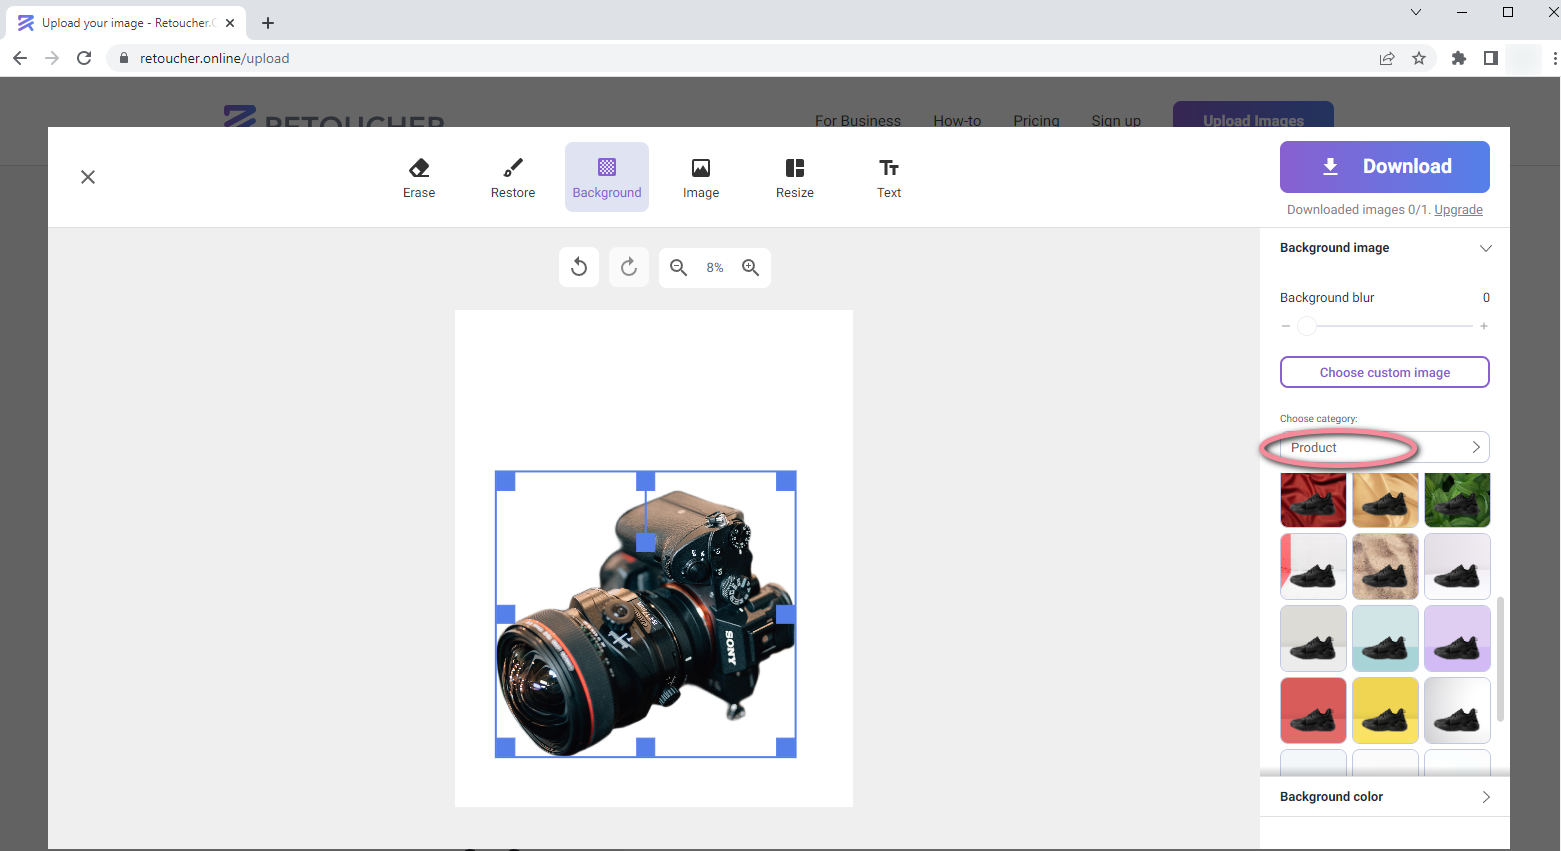The height and width of the screenshot is (851, 1561).
Task: Open the Image tool
Action: tap(700, 177)
